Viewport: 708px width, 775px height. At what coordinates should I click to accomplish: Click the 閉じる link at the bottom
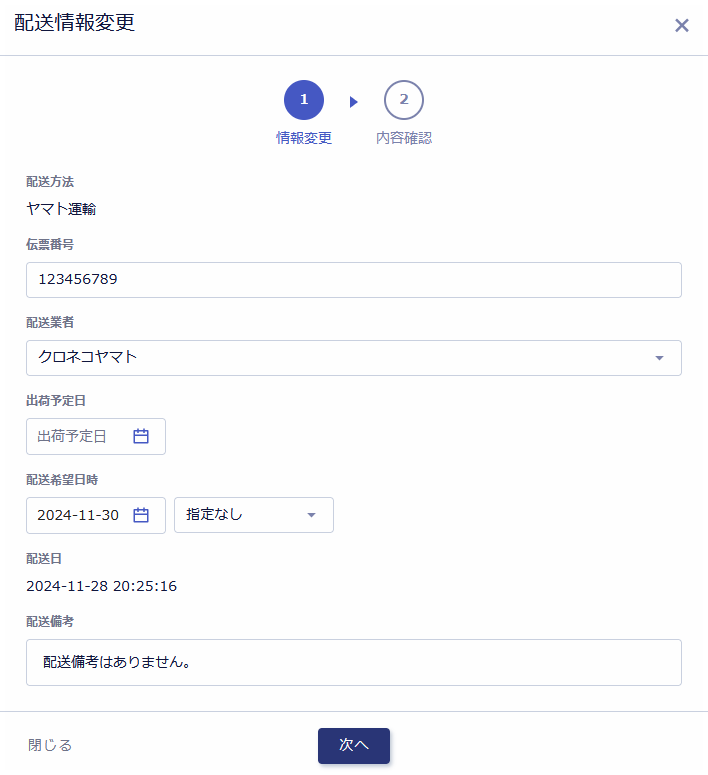(50, 745)
